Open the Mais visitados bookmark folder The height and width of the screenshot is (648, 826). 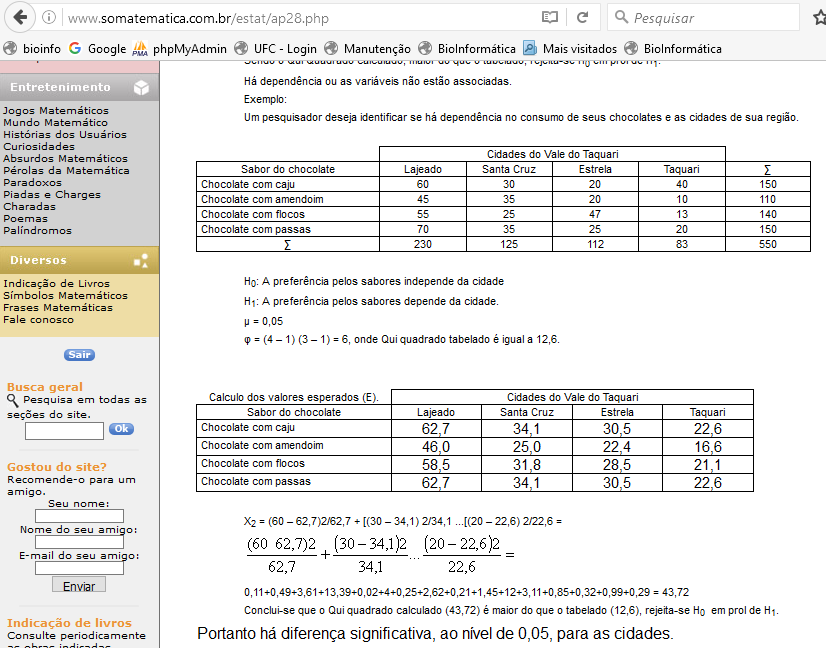570,48
